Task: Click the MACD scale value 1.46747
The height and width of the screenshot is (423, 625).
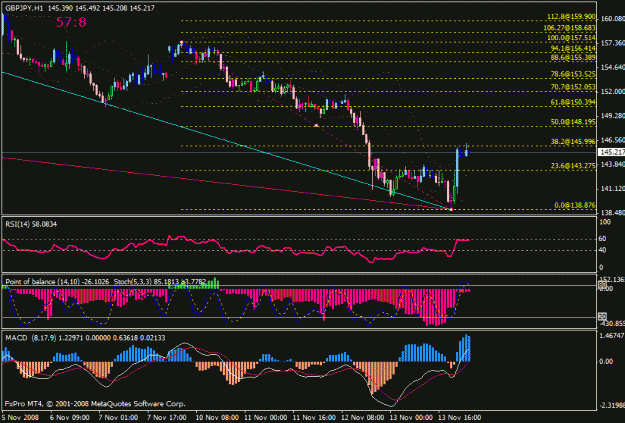Action: (612, 336)
